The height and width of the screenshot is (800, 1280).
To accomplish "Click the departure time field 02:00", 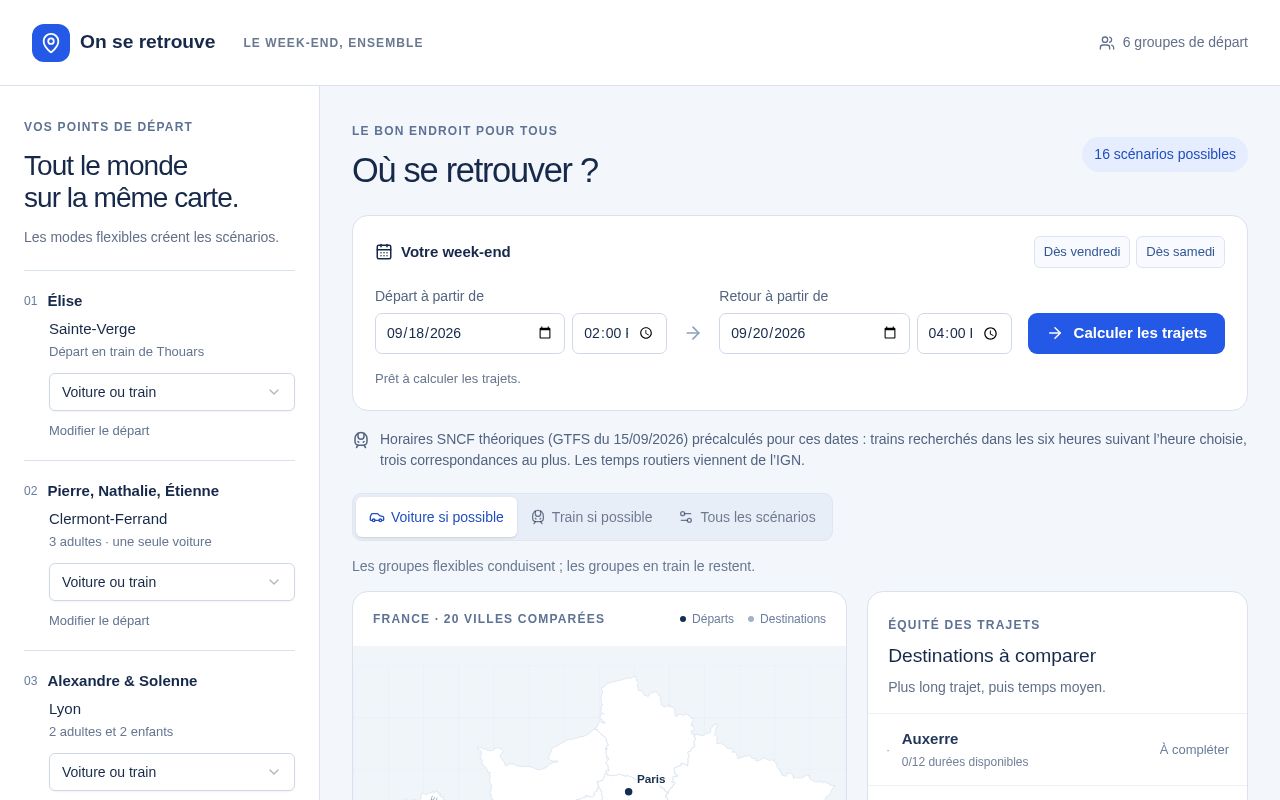I will click(619, 333).
